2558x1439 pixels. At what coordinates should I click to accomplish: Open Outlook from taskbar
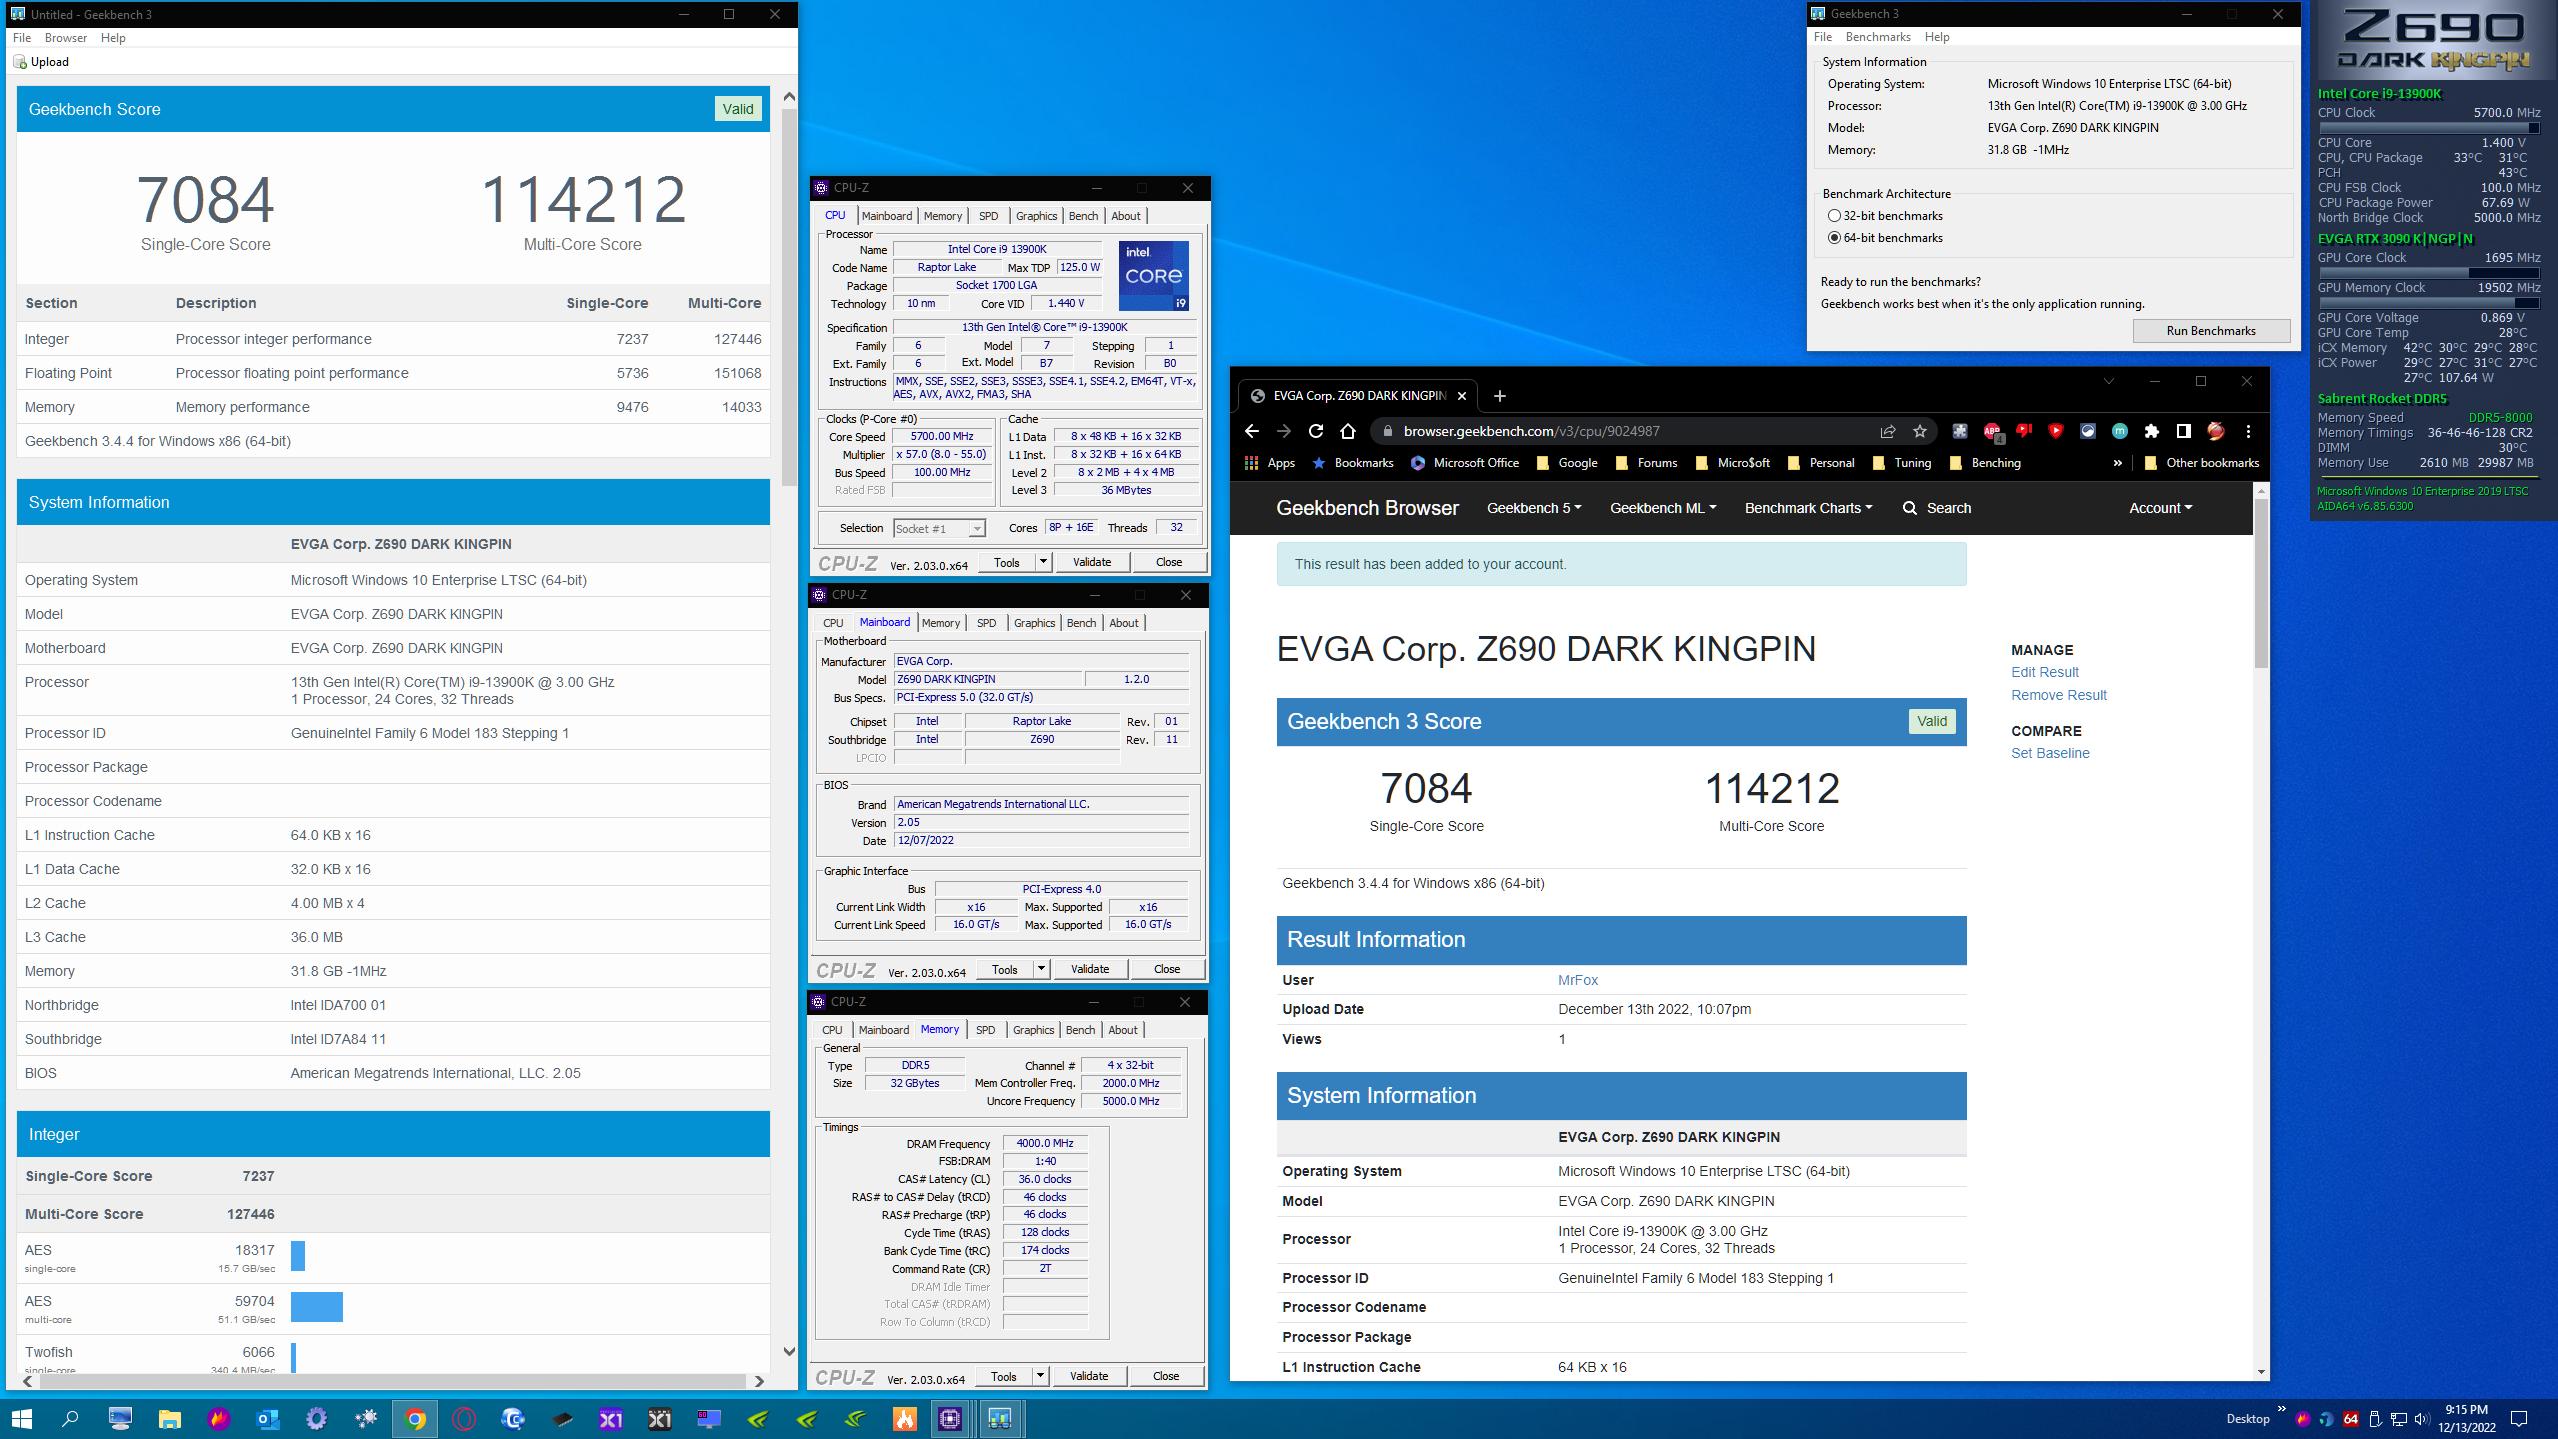[x=267, y=1419]
